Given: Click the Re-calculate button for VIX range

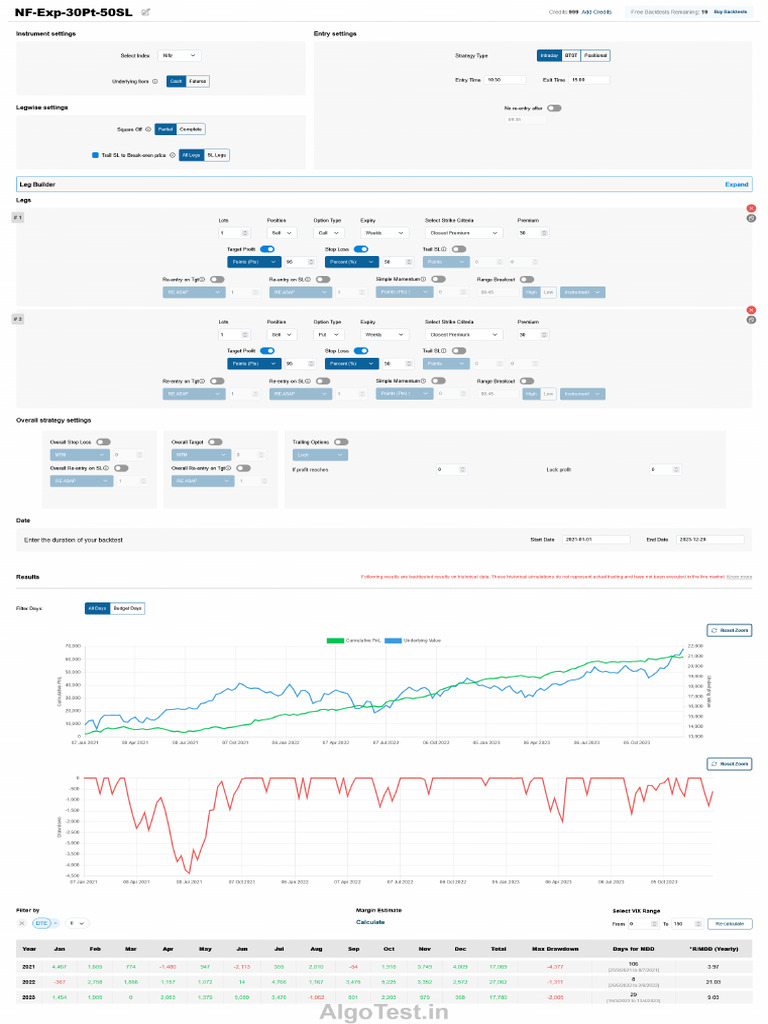Looking at the screenshot, I should pos(729,924).
